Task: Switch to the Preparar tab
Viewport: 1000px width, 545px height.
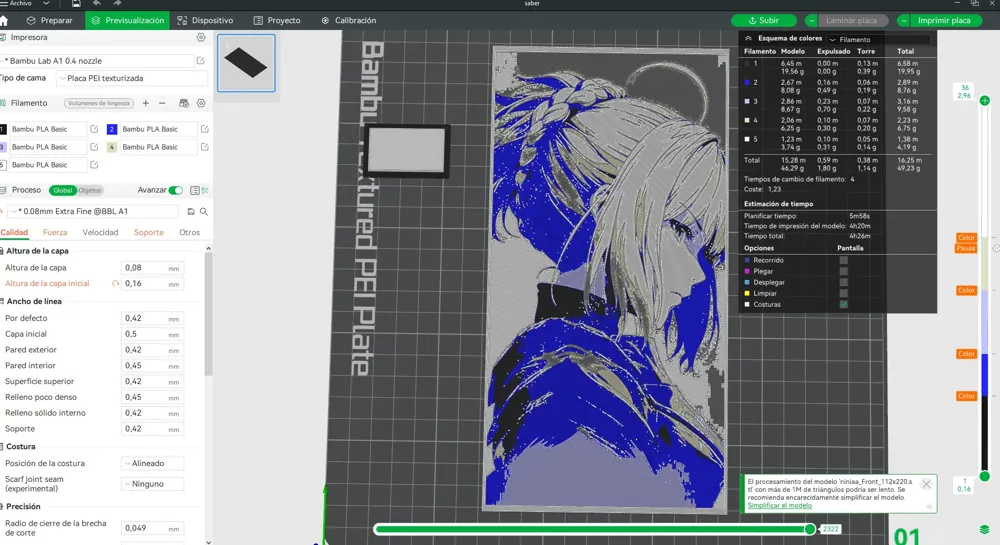Action: (49, 20)
